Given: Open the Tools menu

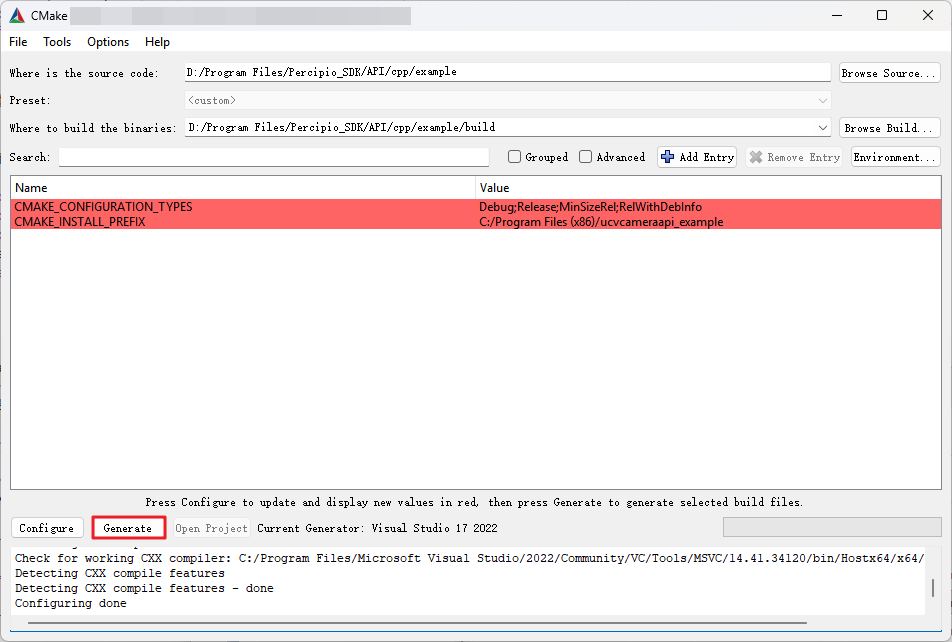Looking at the screenshot, I should [x=57, y=42].
